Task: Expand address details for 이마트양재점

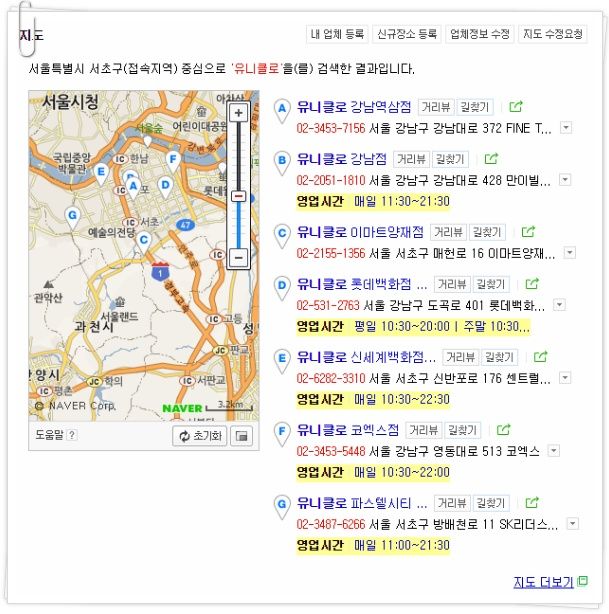Action: [x=570, y=253]
